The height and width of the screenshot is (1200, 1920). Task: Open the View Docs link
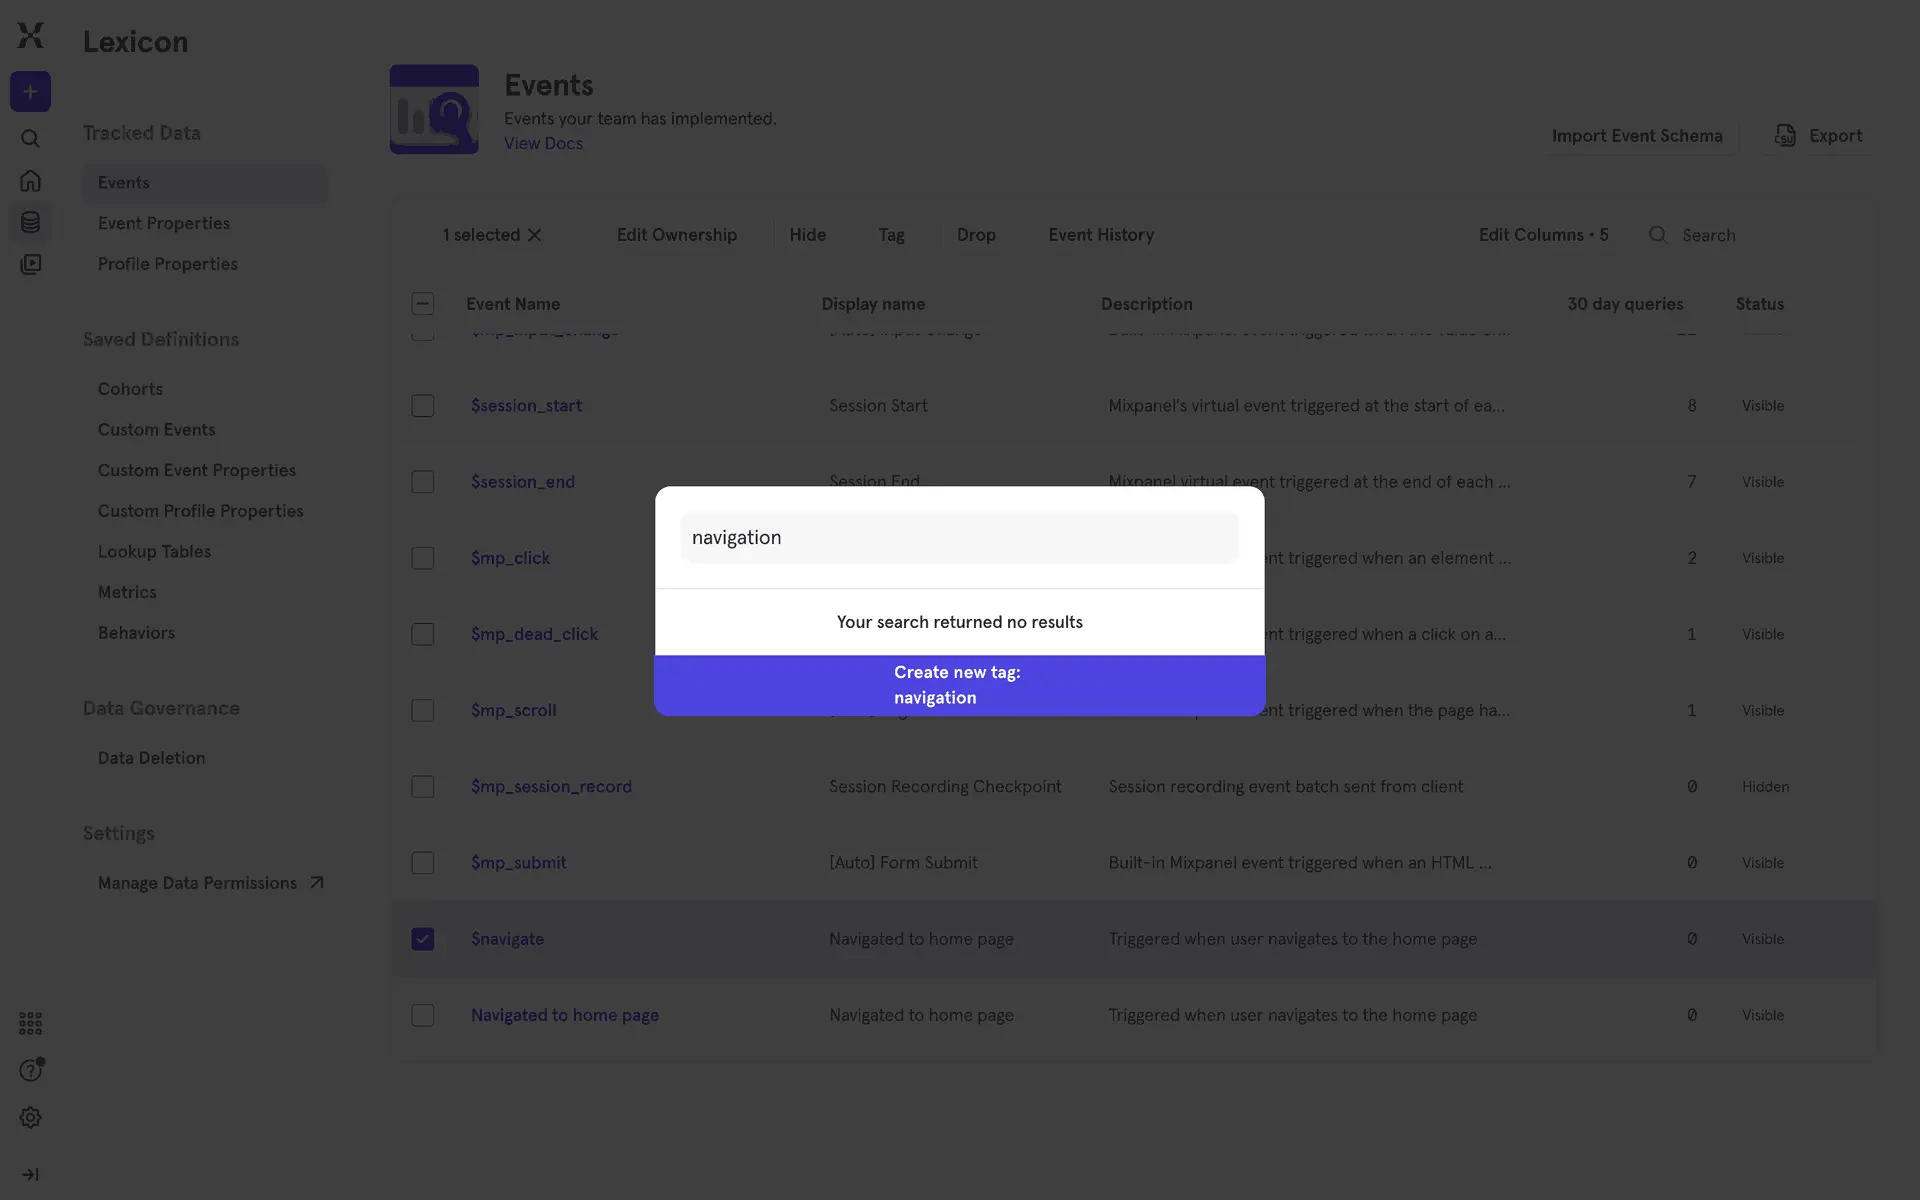click(543, 143)
